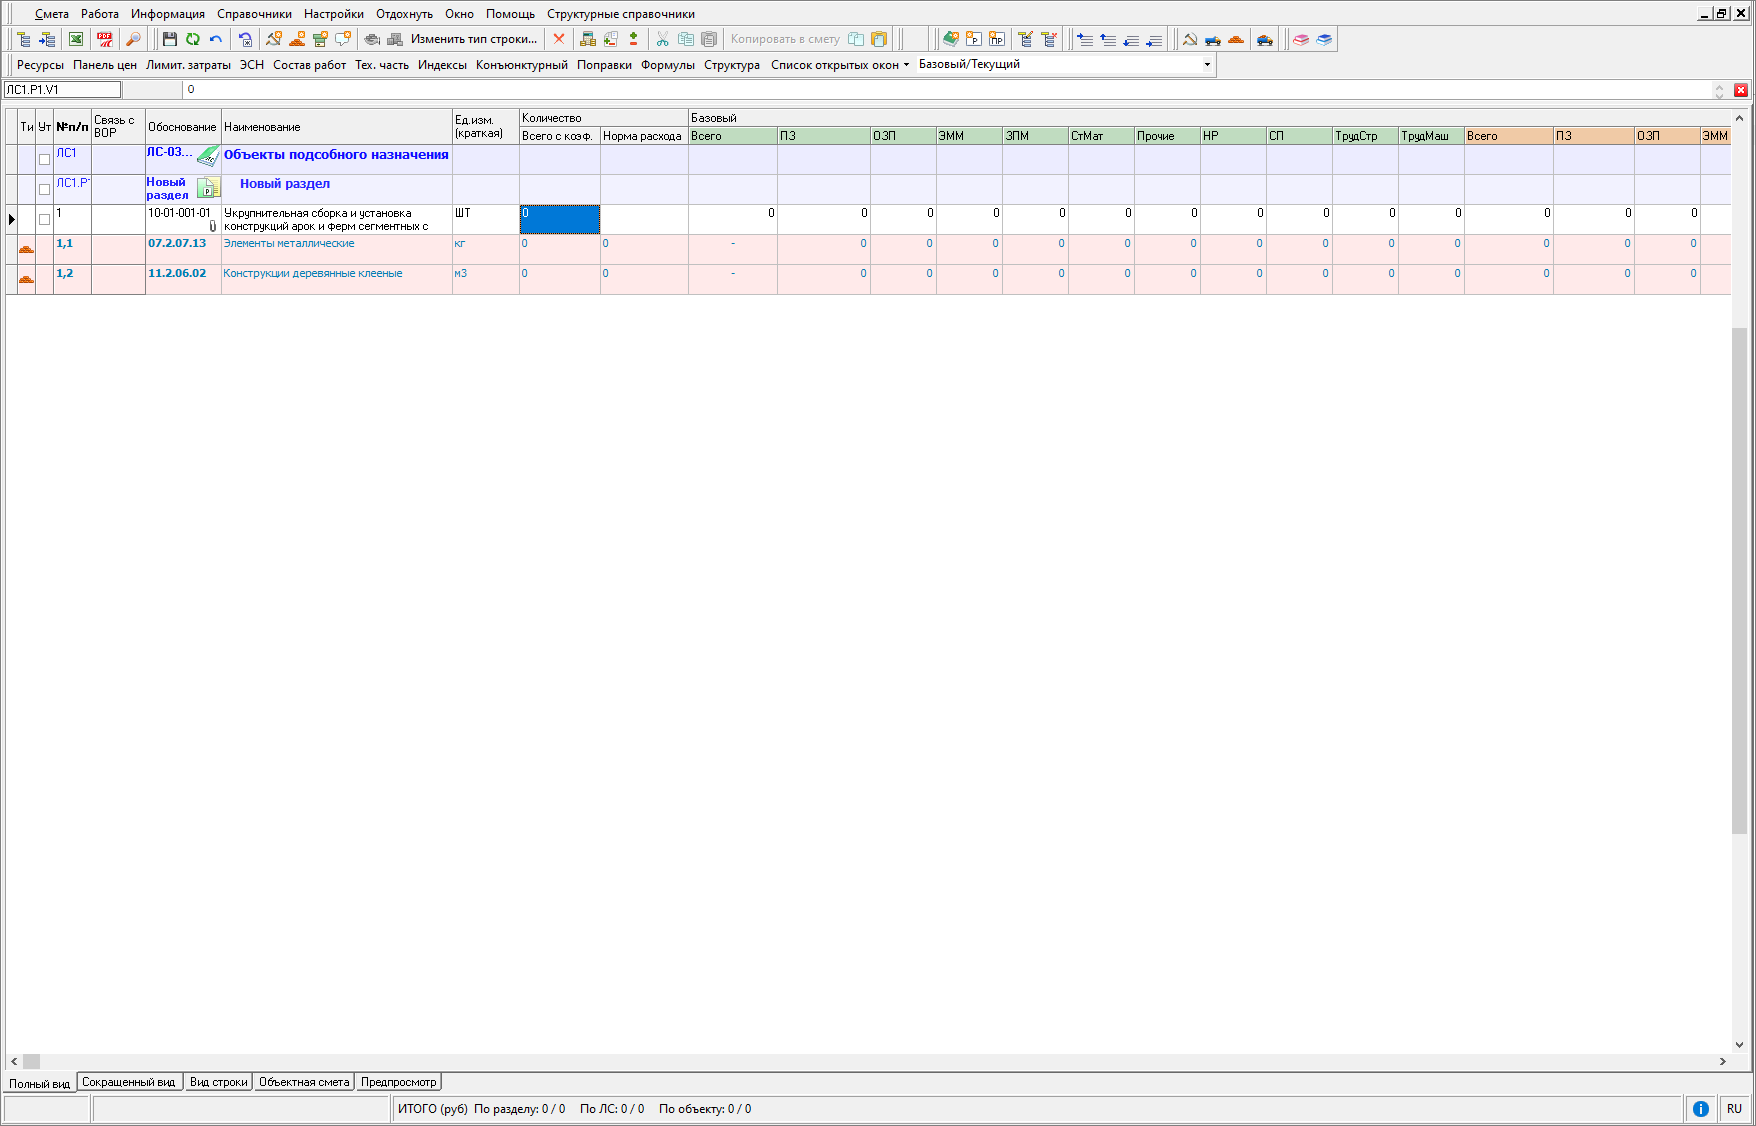
Task: Check the box for position 1 row
Action: pyautogui.click(x=44, y=219)
